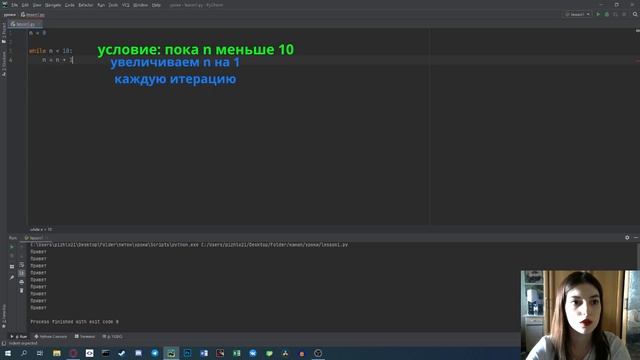Select the lesson1.py editor tab

coord(24,24)
